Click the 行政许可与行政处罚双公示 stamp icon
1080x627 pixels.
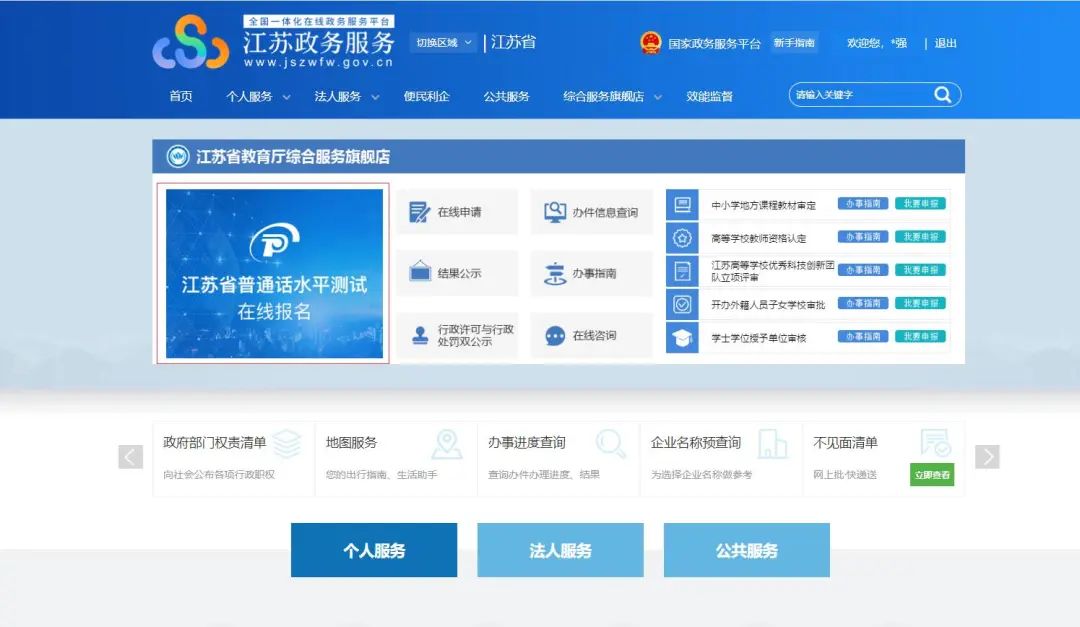[x=420, y=336]
